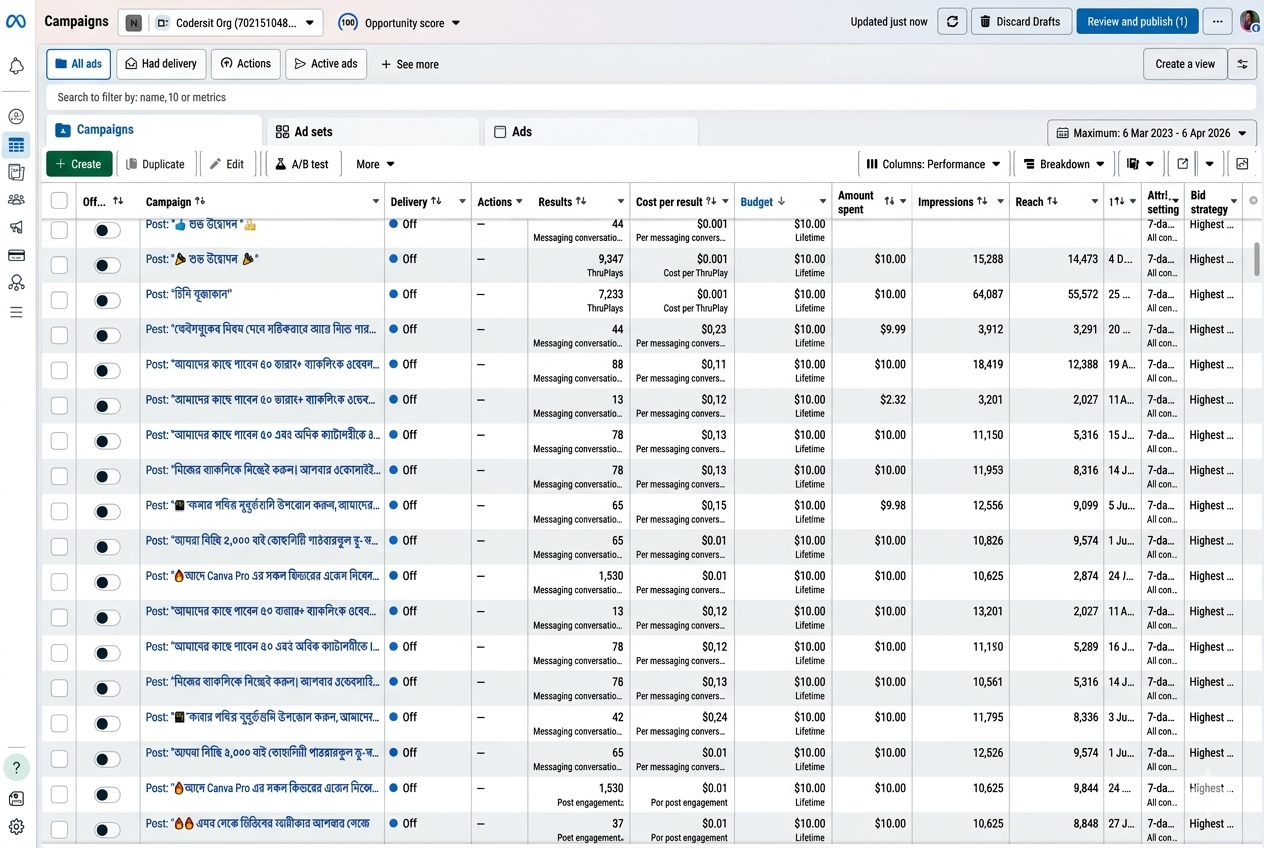Open settings gear icon in sidebar
Image resolution: width=1264 pixels, height=848 pixels.
(16, 827)
